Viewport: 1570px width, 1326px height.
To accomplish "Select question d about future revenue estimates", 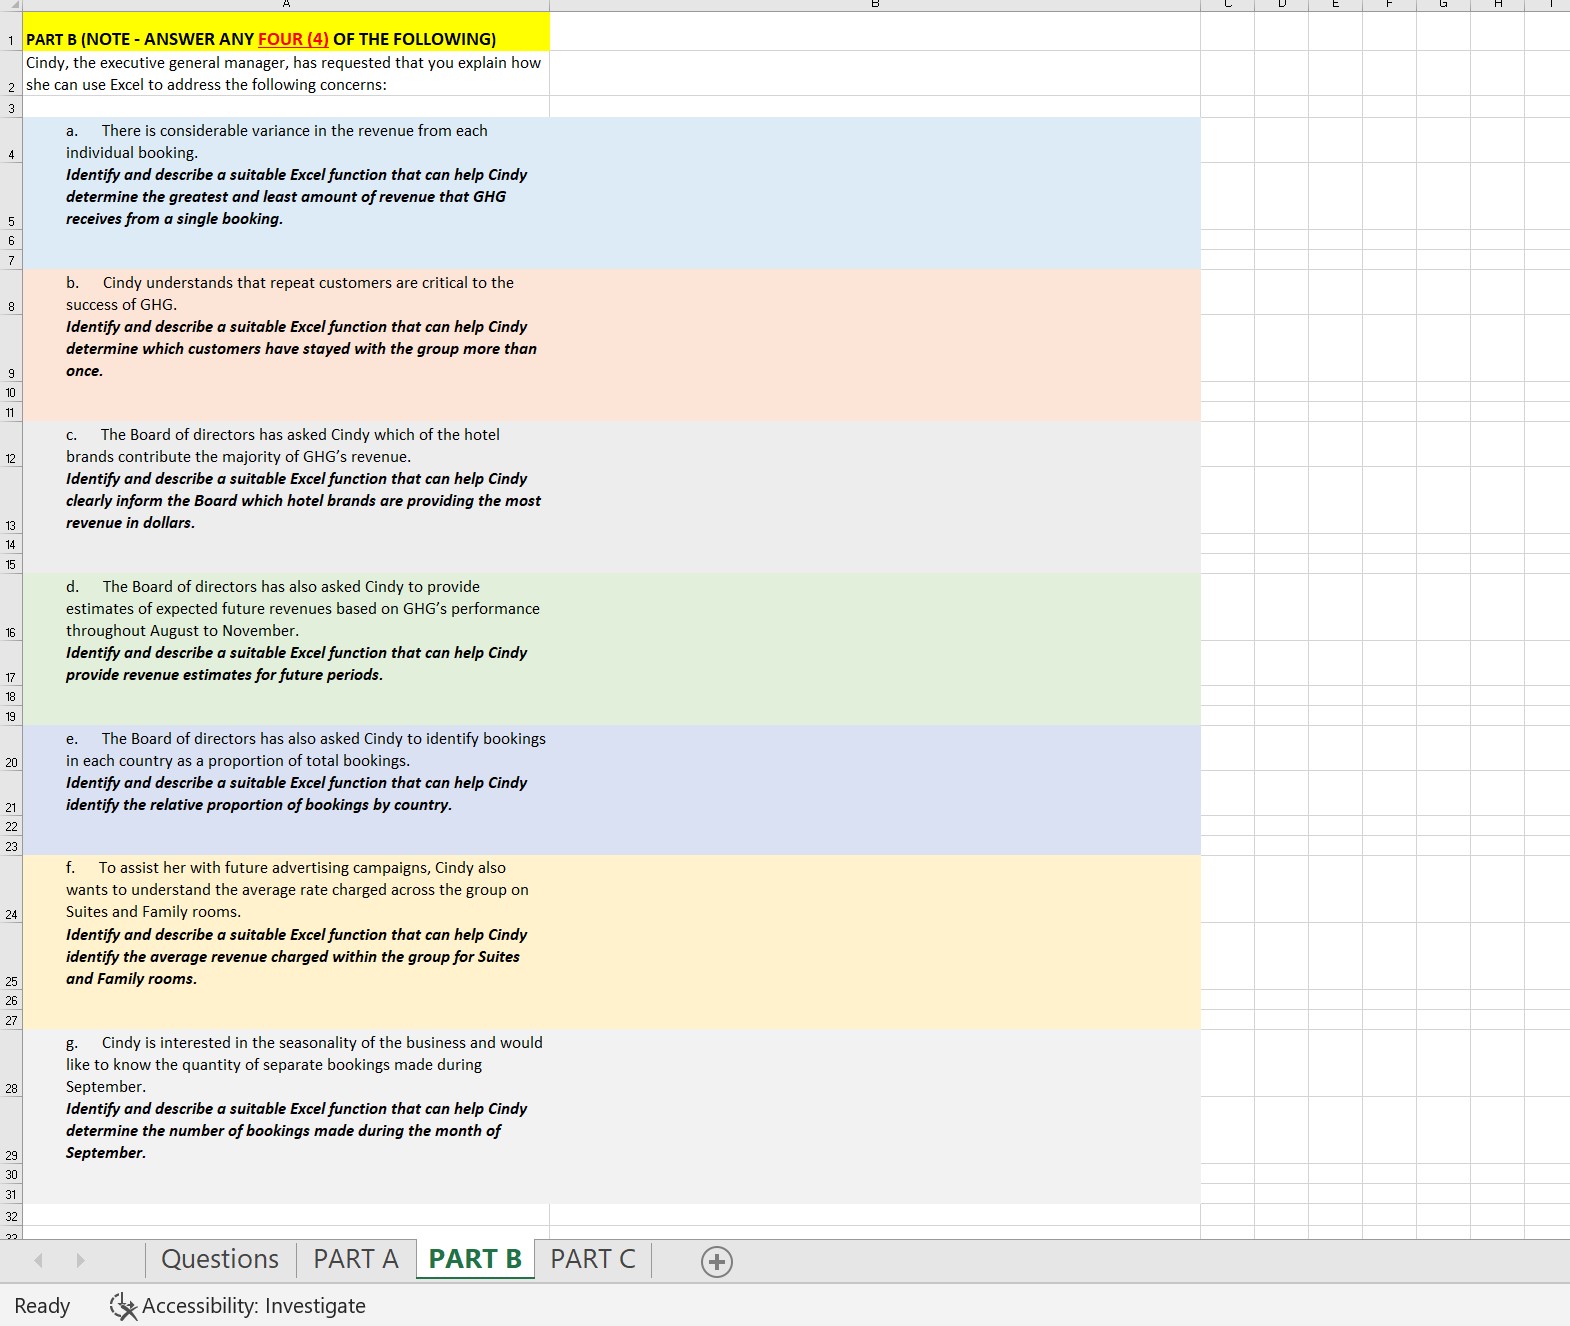I will (286, 607).
